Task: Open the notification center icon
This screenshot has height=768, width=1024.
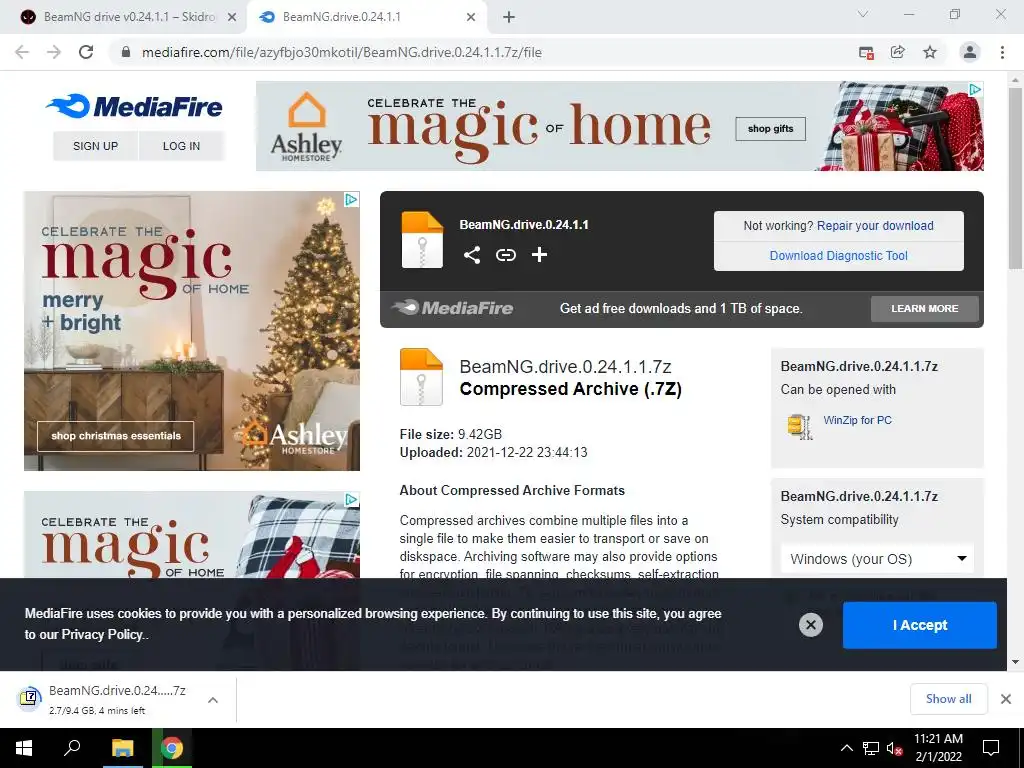Action: coord(991,748)
